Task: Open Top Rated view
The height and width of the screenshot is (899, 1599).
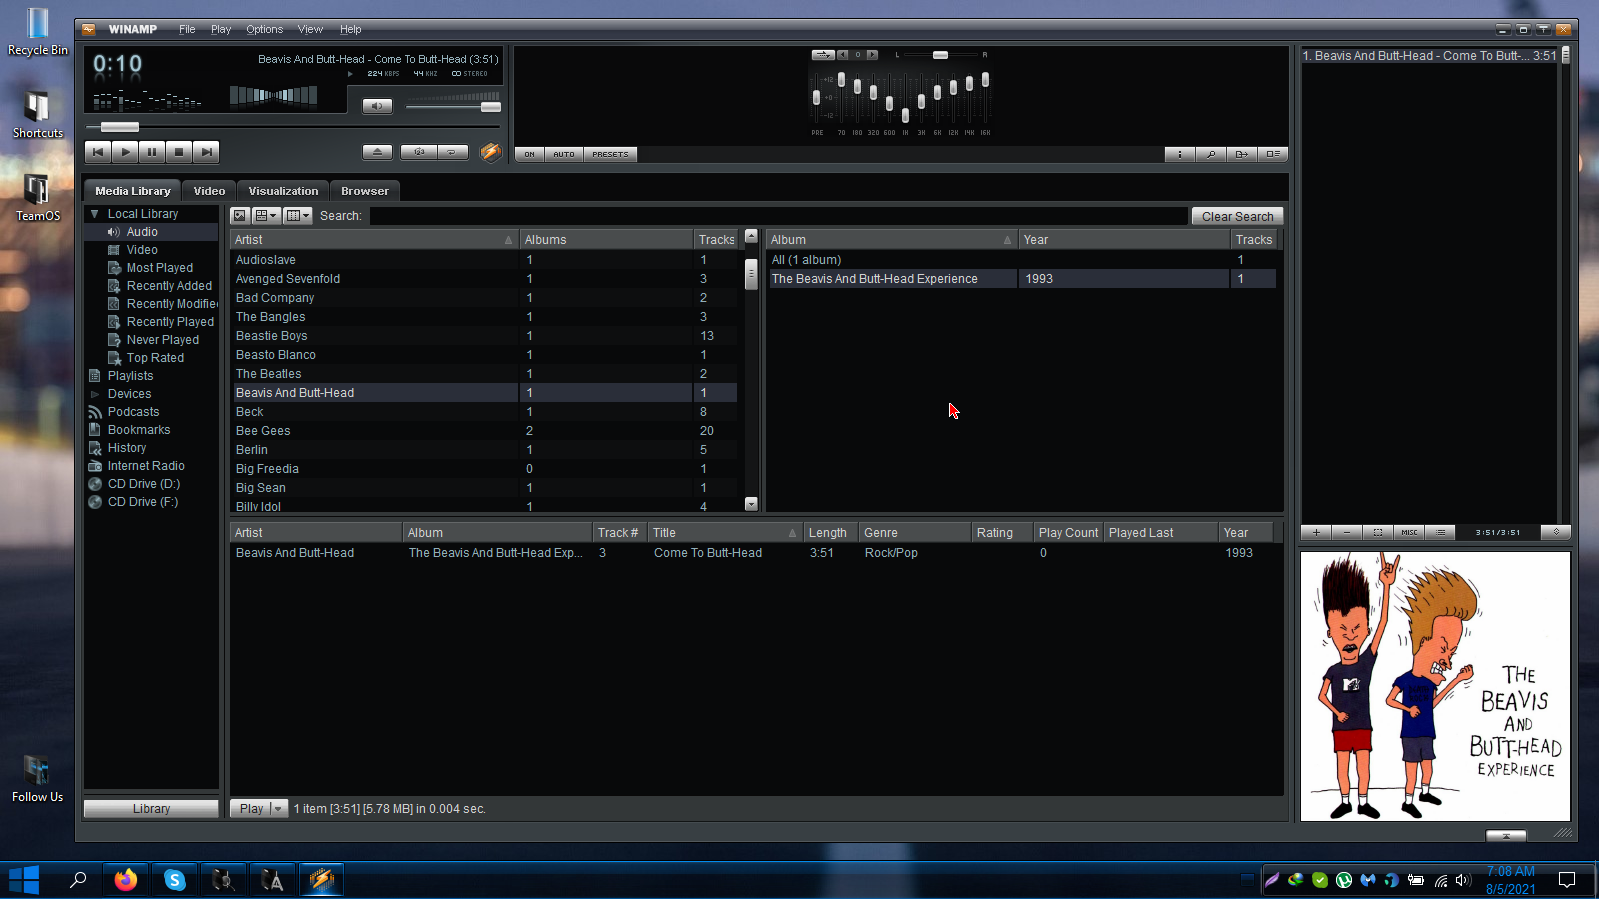Action: tap(155, 358)
